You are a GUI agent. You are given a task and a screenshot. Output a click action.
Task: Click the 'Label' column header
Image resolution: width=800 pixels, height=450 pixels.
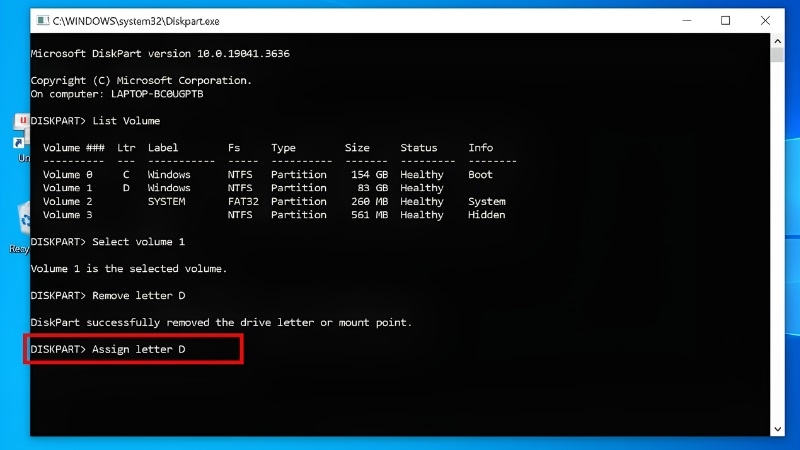(163, 148)
